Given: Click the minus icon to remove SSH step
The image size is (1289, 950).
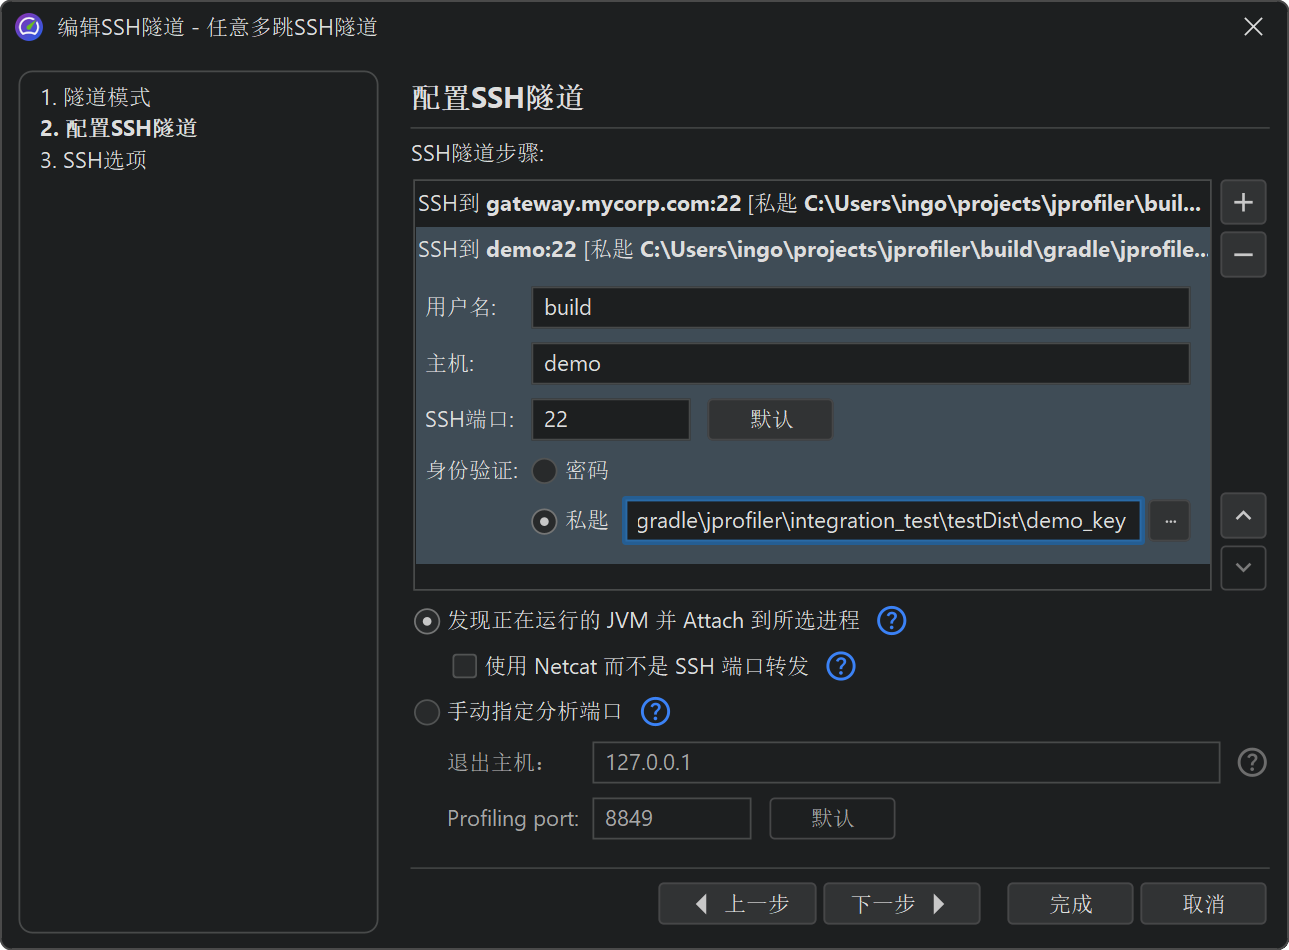Looking at the screenshot, I should [x=1243, y=255].
